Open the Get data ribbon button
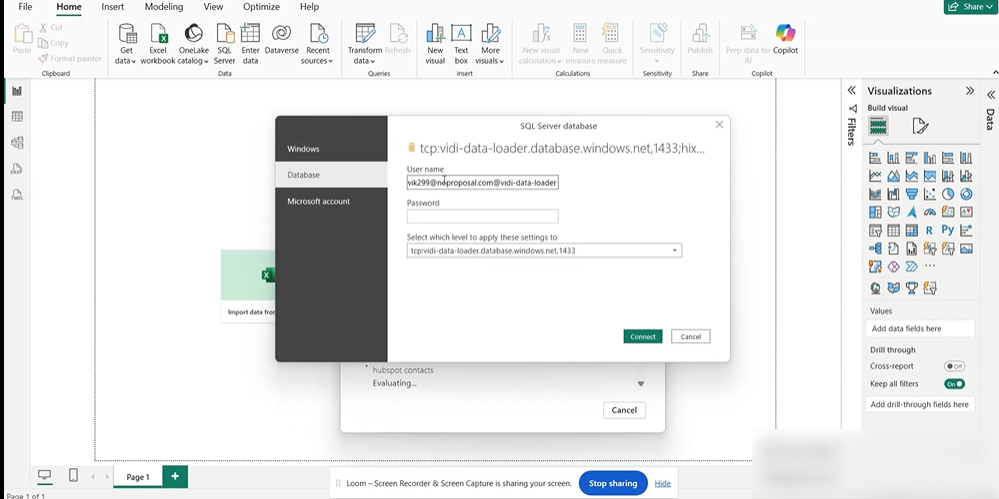Image resolution: width=999 pixels, height=499 pixels. (127, 44)
